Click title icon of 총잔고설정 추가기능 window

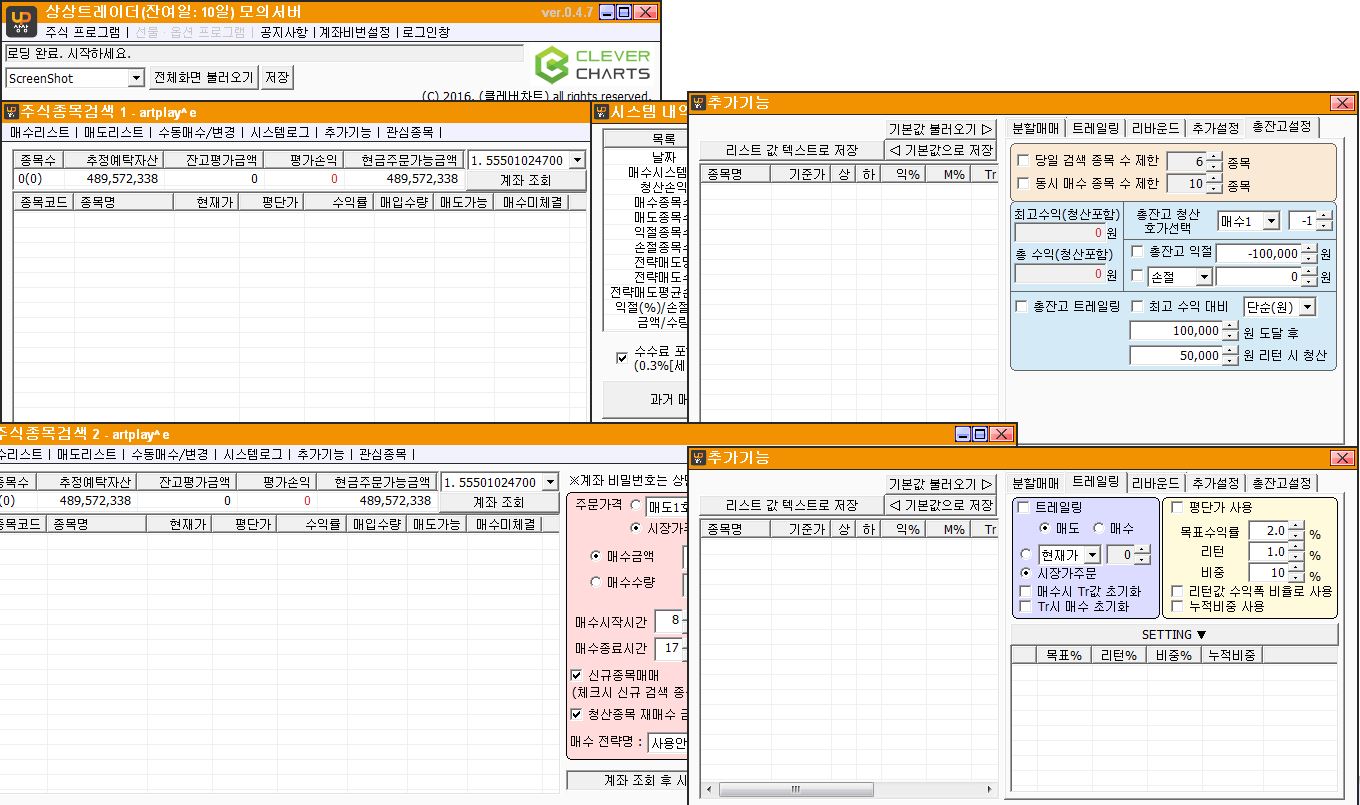click(x=697, y=103)
